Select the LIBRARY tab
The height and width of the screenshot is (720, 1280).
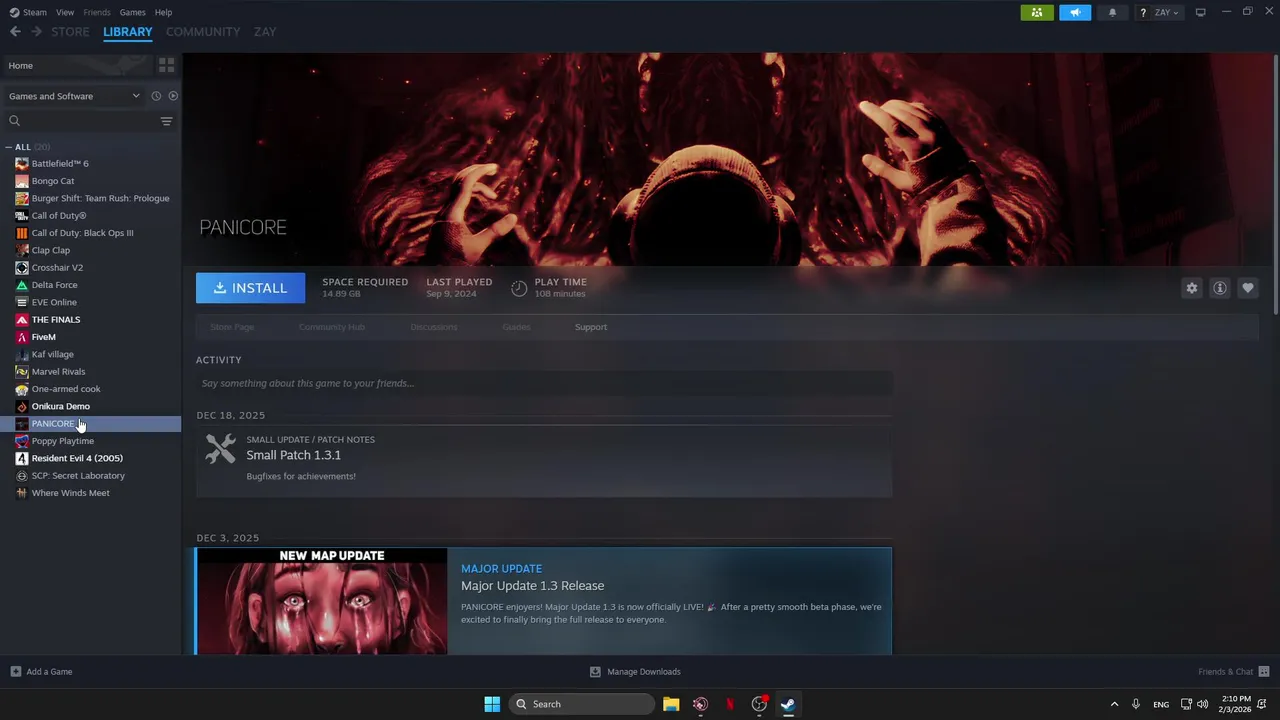[x=128, y=32]
